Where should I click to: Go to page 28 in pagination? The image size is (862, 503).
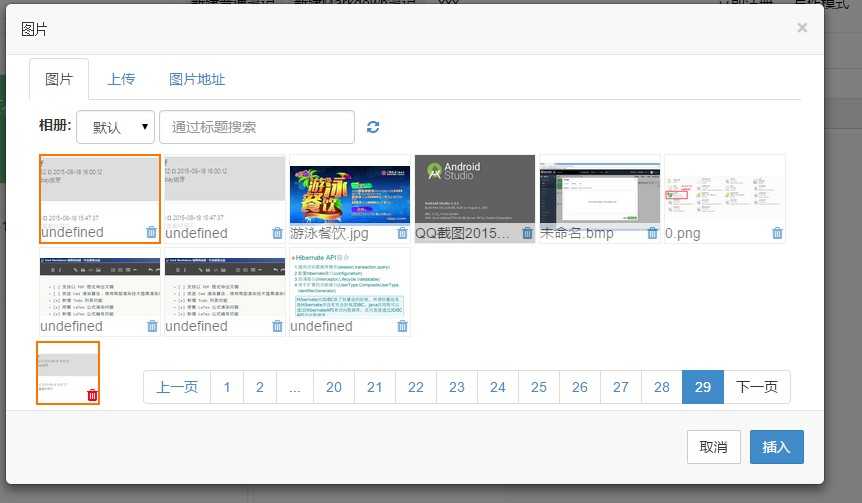(662, 387)
